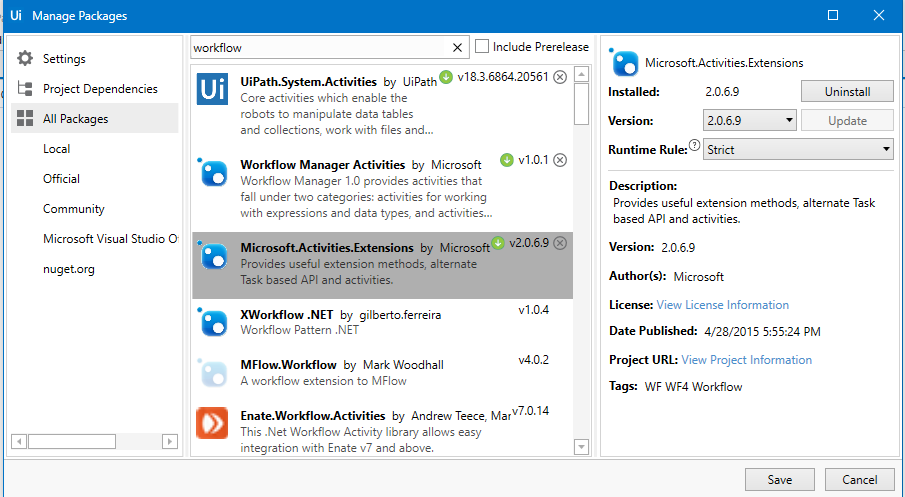905x497 pixels.
Task: Close the Manage Packages window
Action: [878, 16]
